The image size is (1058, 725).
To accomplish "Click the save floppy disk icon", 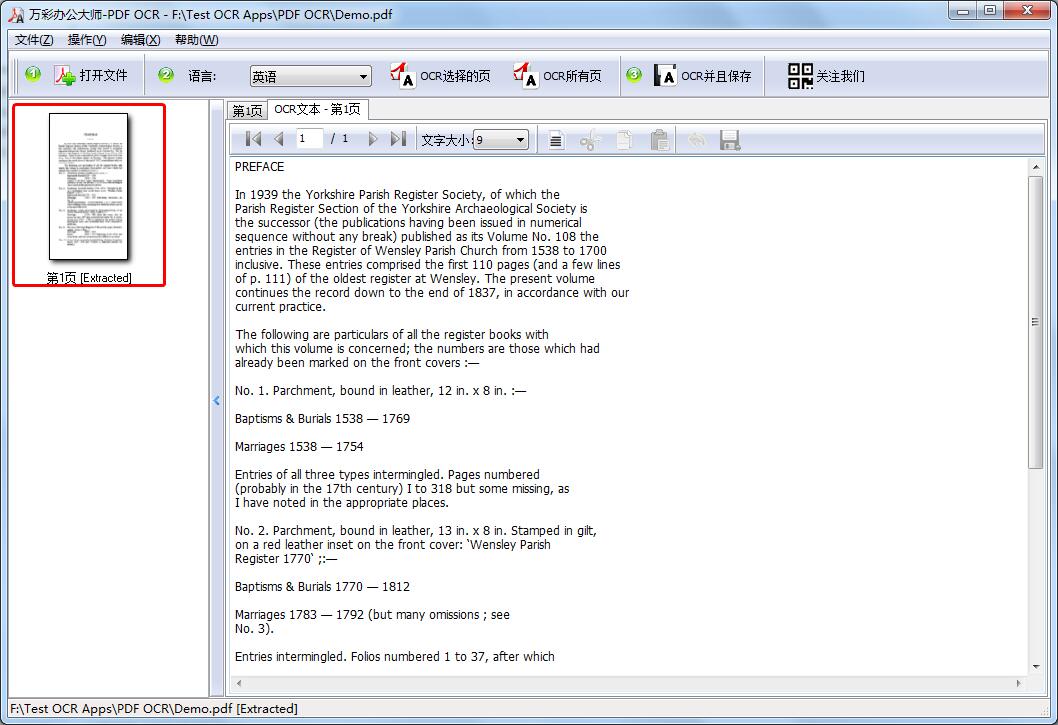I will (x=730, y=140).
